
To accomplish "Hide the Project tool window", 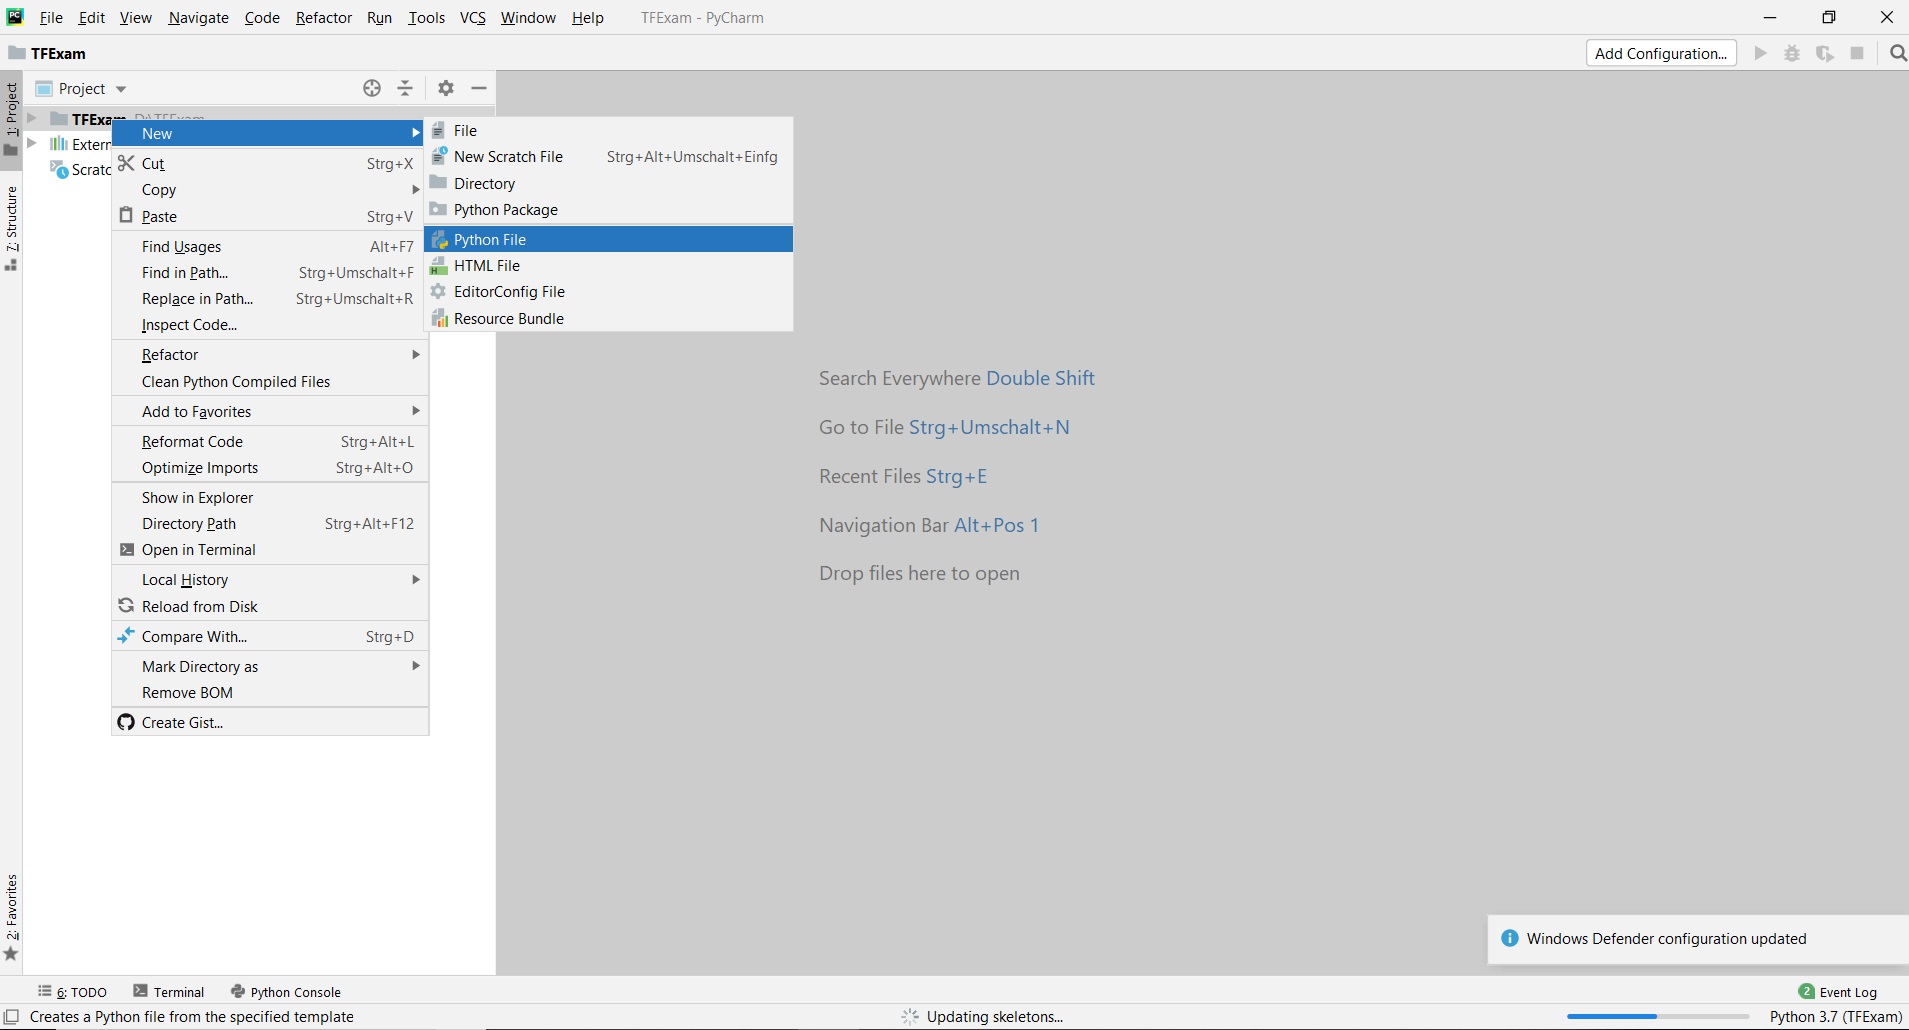I will pyautogui.click(x=479, y=88).
